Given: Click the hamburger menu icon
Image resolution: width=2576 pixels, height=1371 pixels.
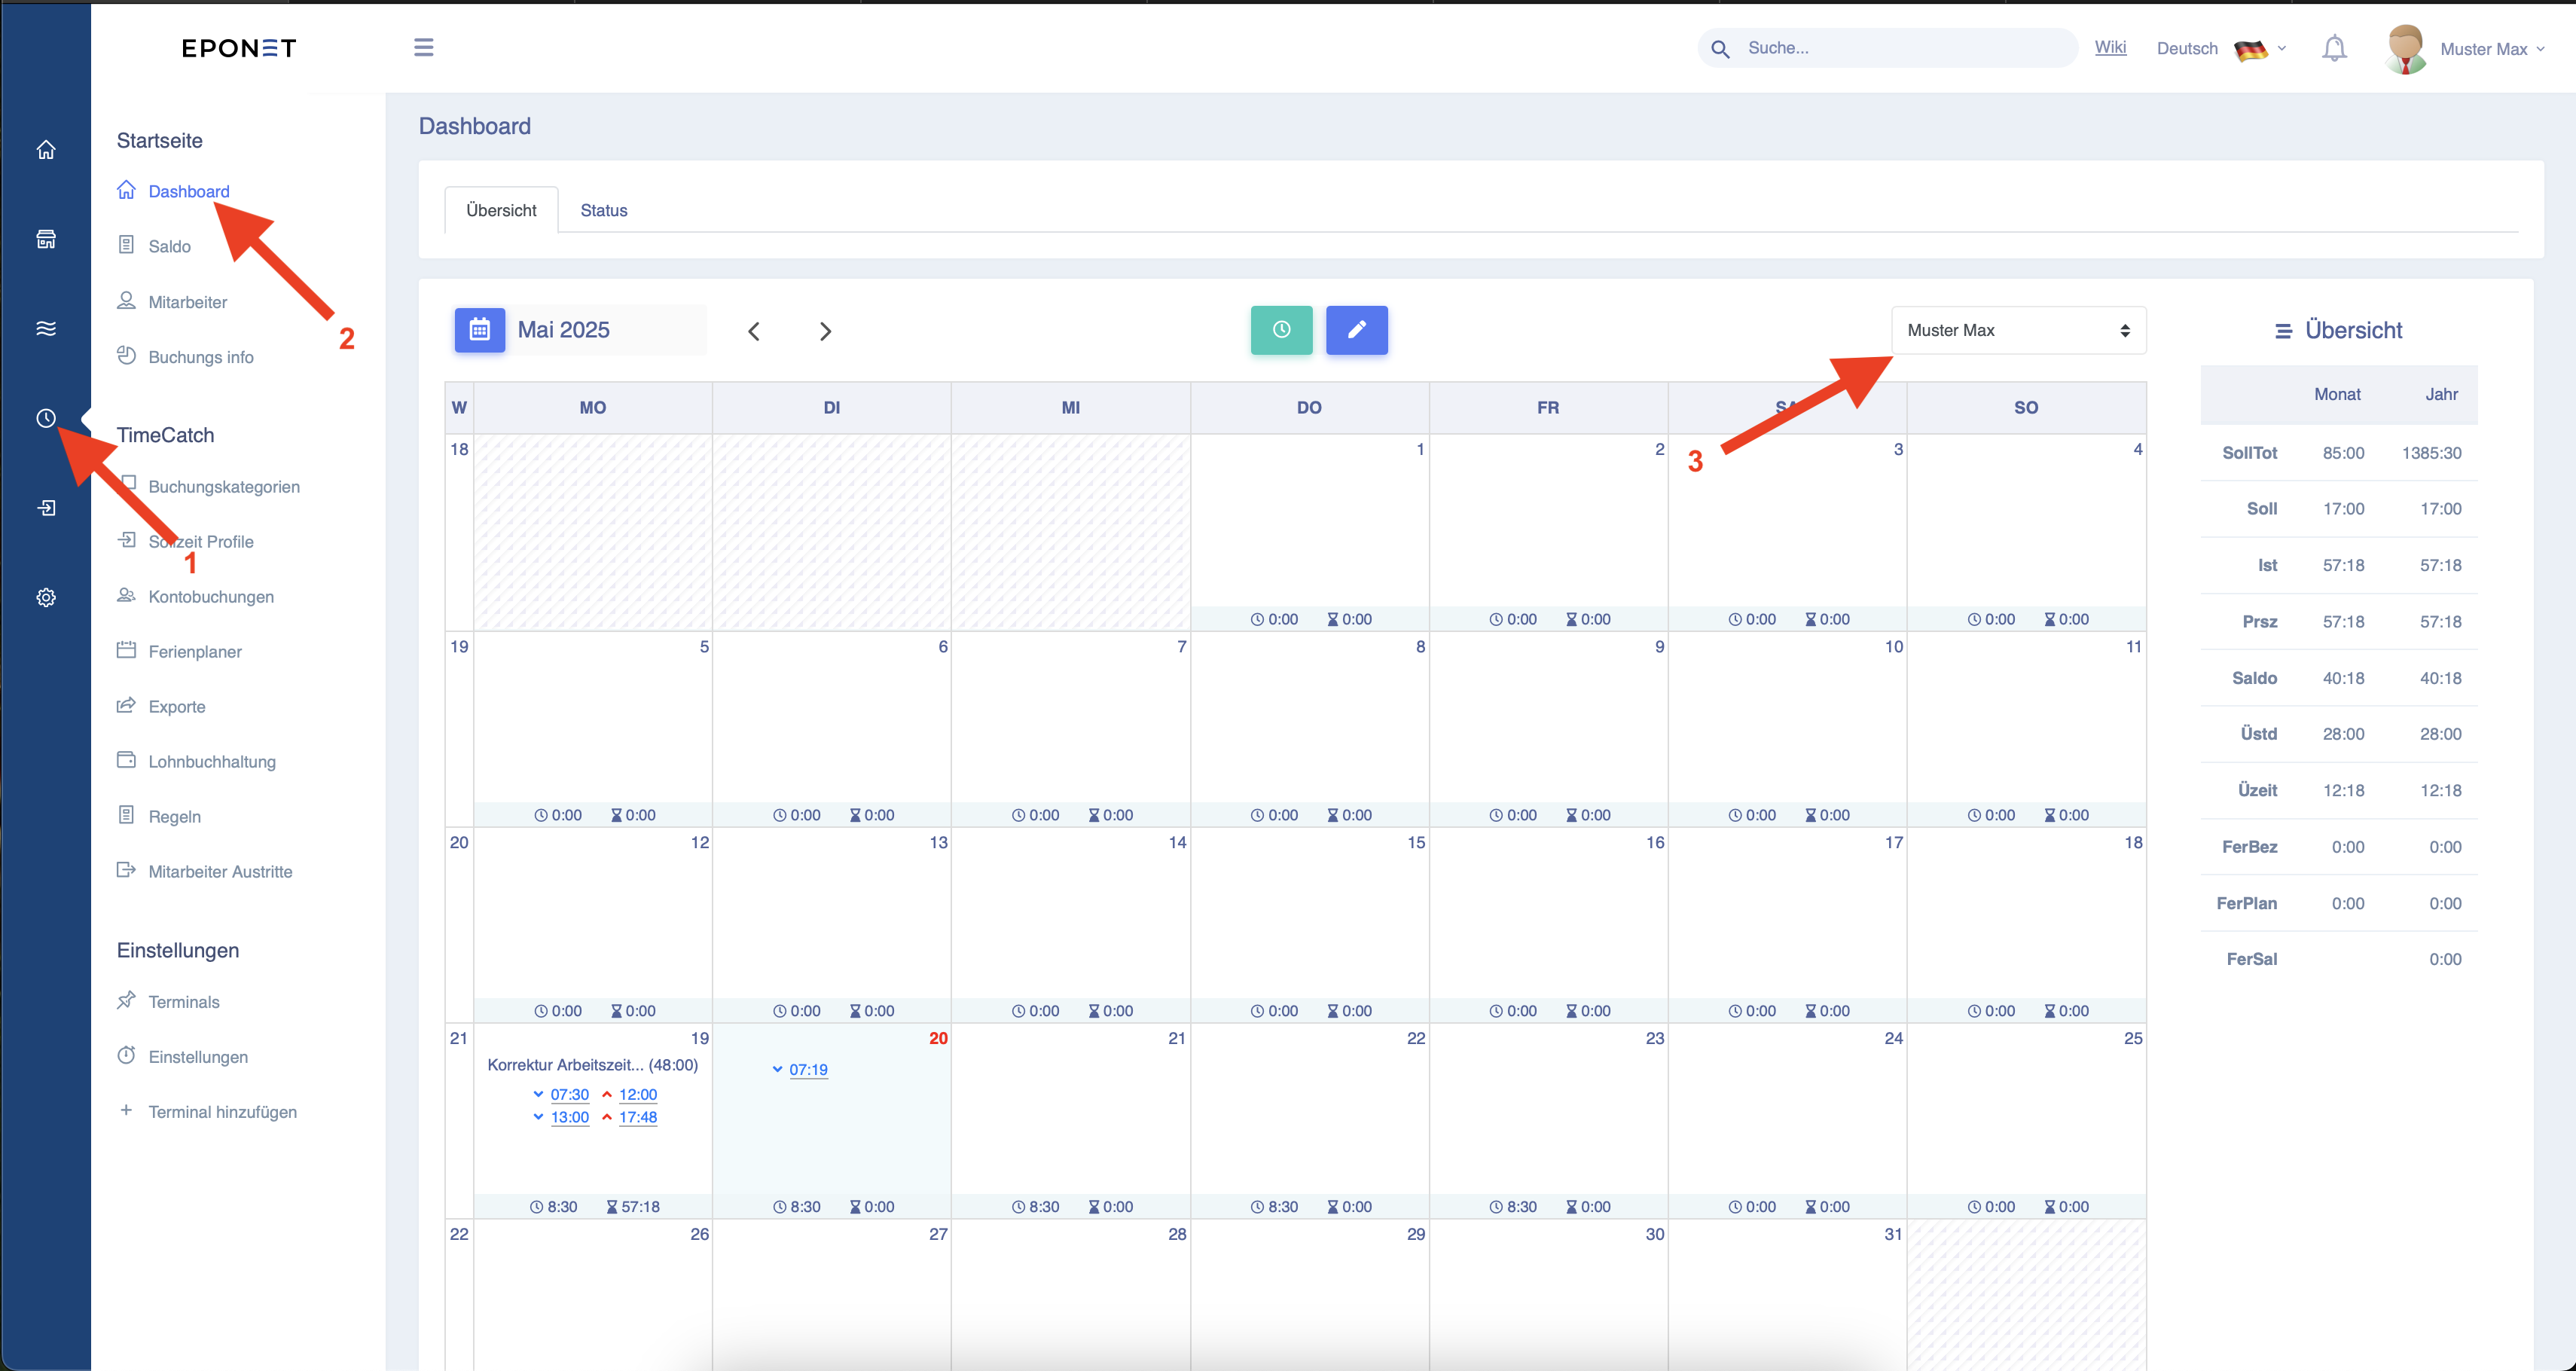Looking at the screenshot, I should click(x=424, y=47).
